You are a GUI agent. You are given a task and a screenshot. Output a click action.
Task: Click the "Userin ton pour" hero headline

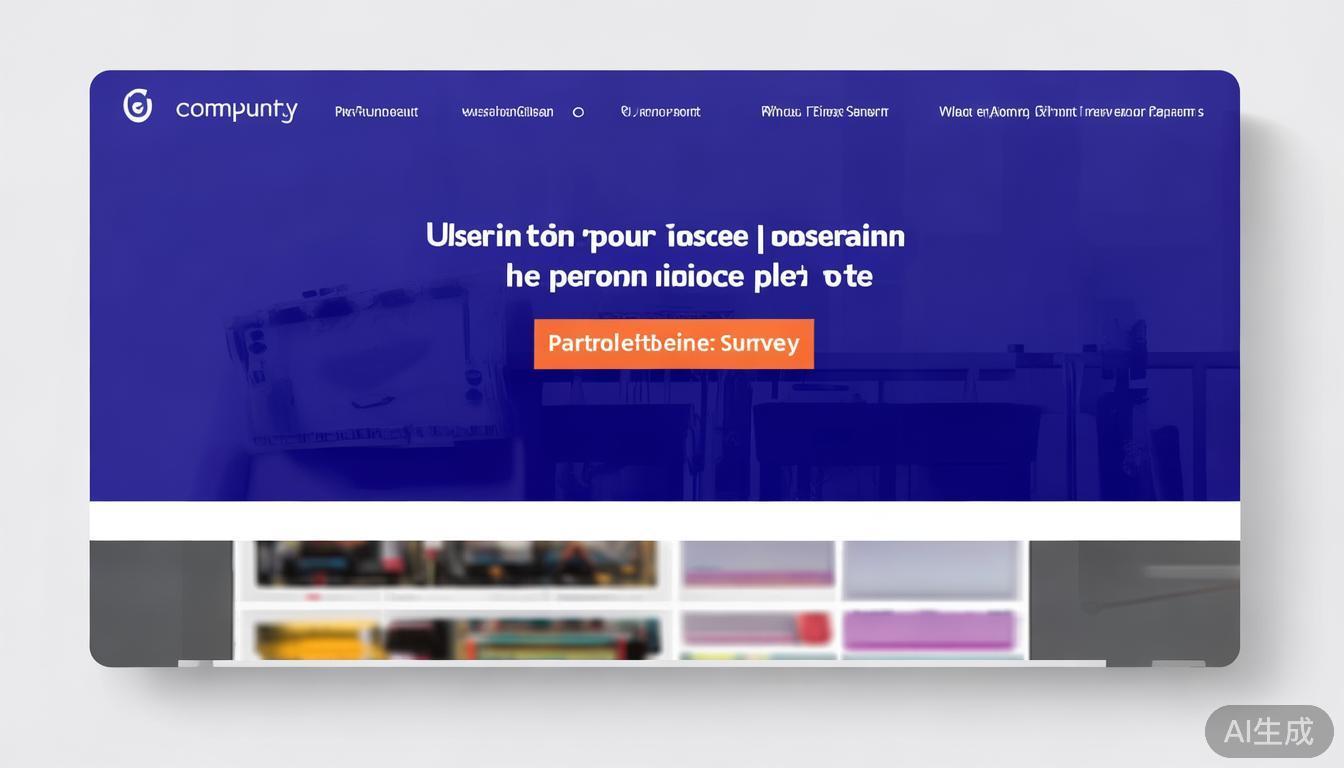pyautogui.click(x=665, y=236)
